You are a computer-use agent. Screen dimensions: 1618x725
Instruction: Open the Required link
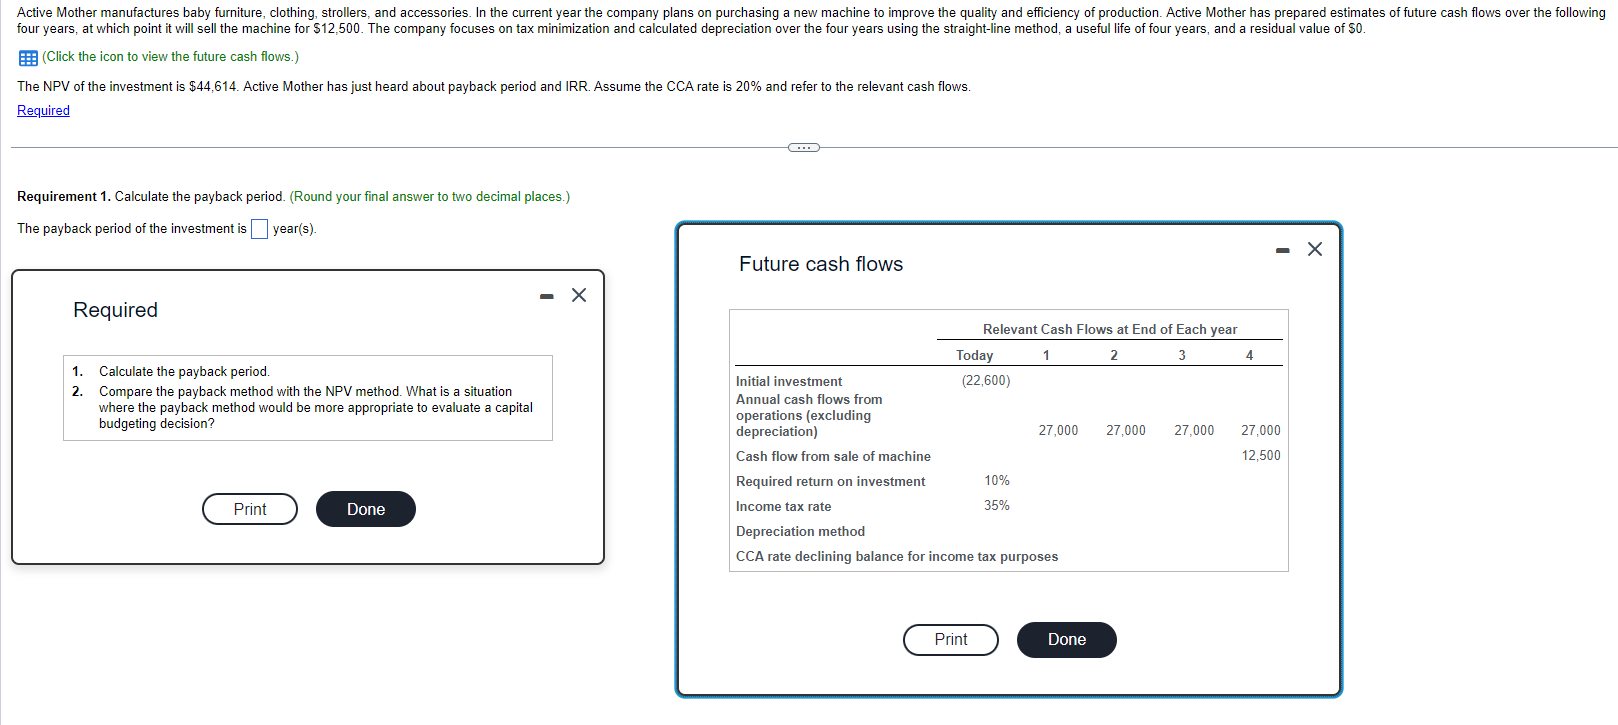coord(43,111)
